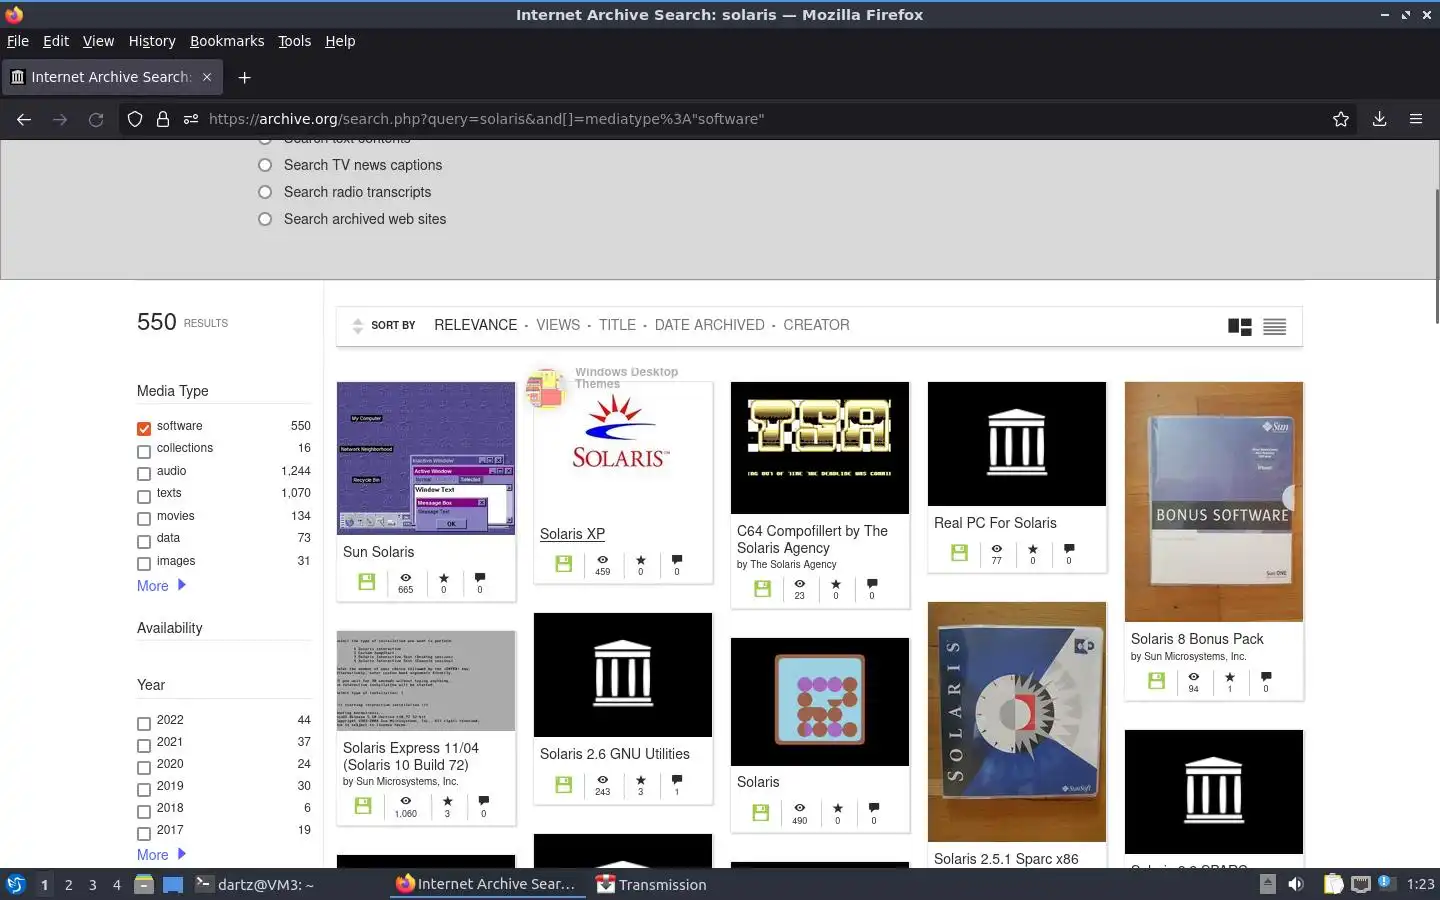Open the Solaris XP title link
Screen dimensions: 1440x900
click(x=572, y=534)
